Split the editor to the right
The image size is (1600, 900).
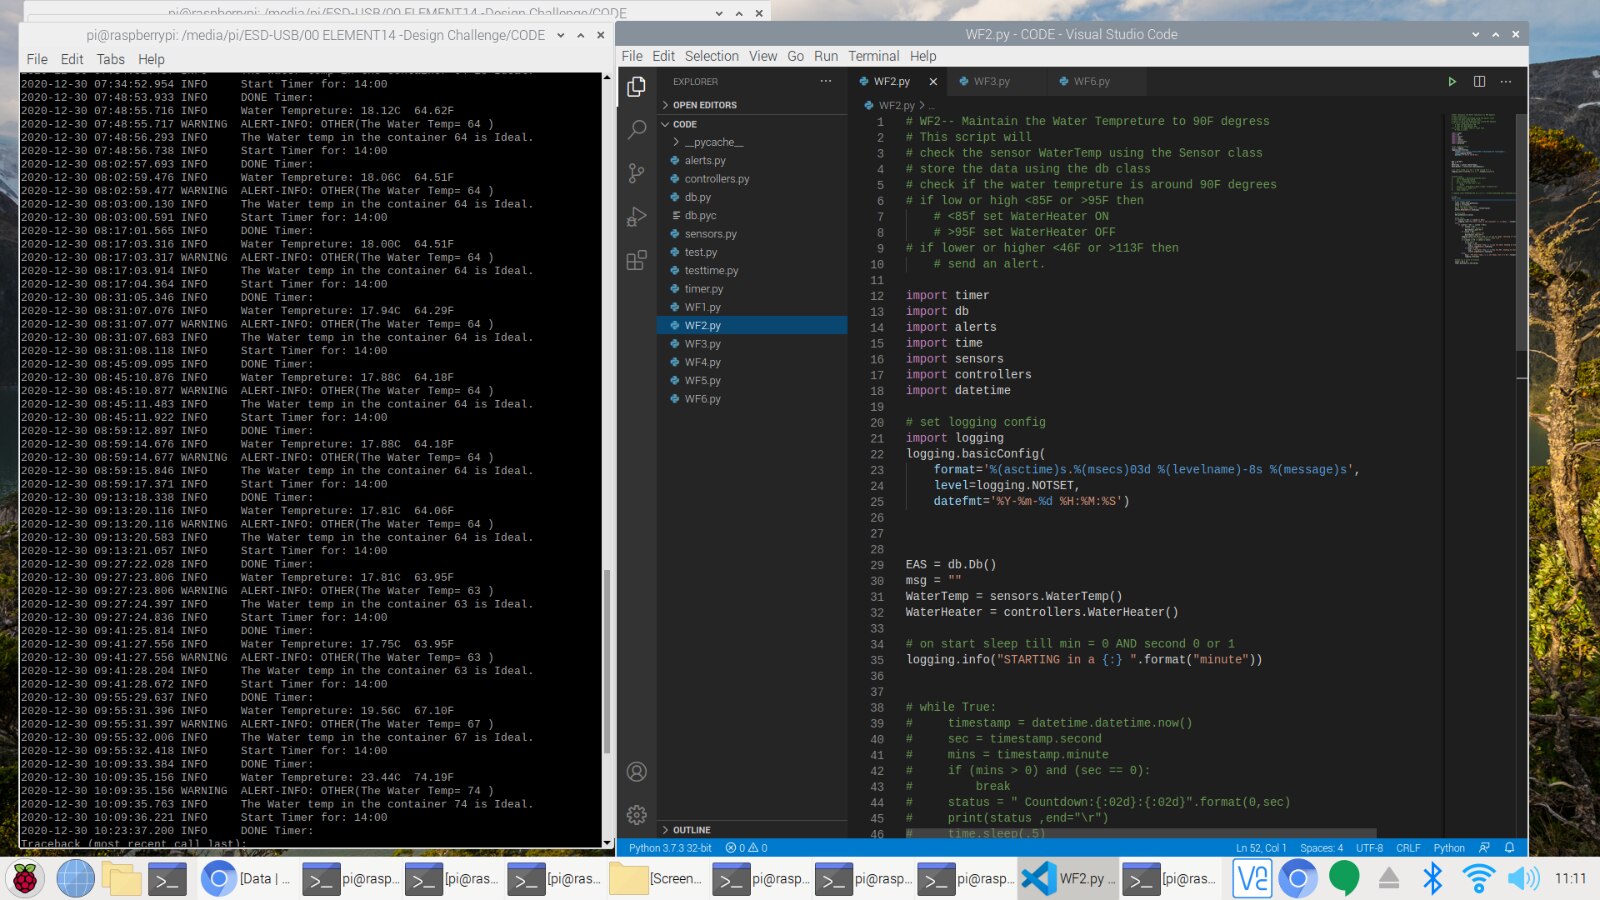(x=1479, y=82)
